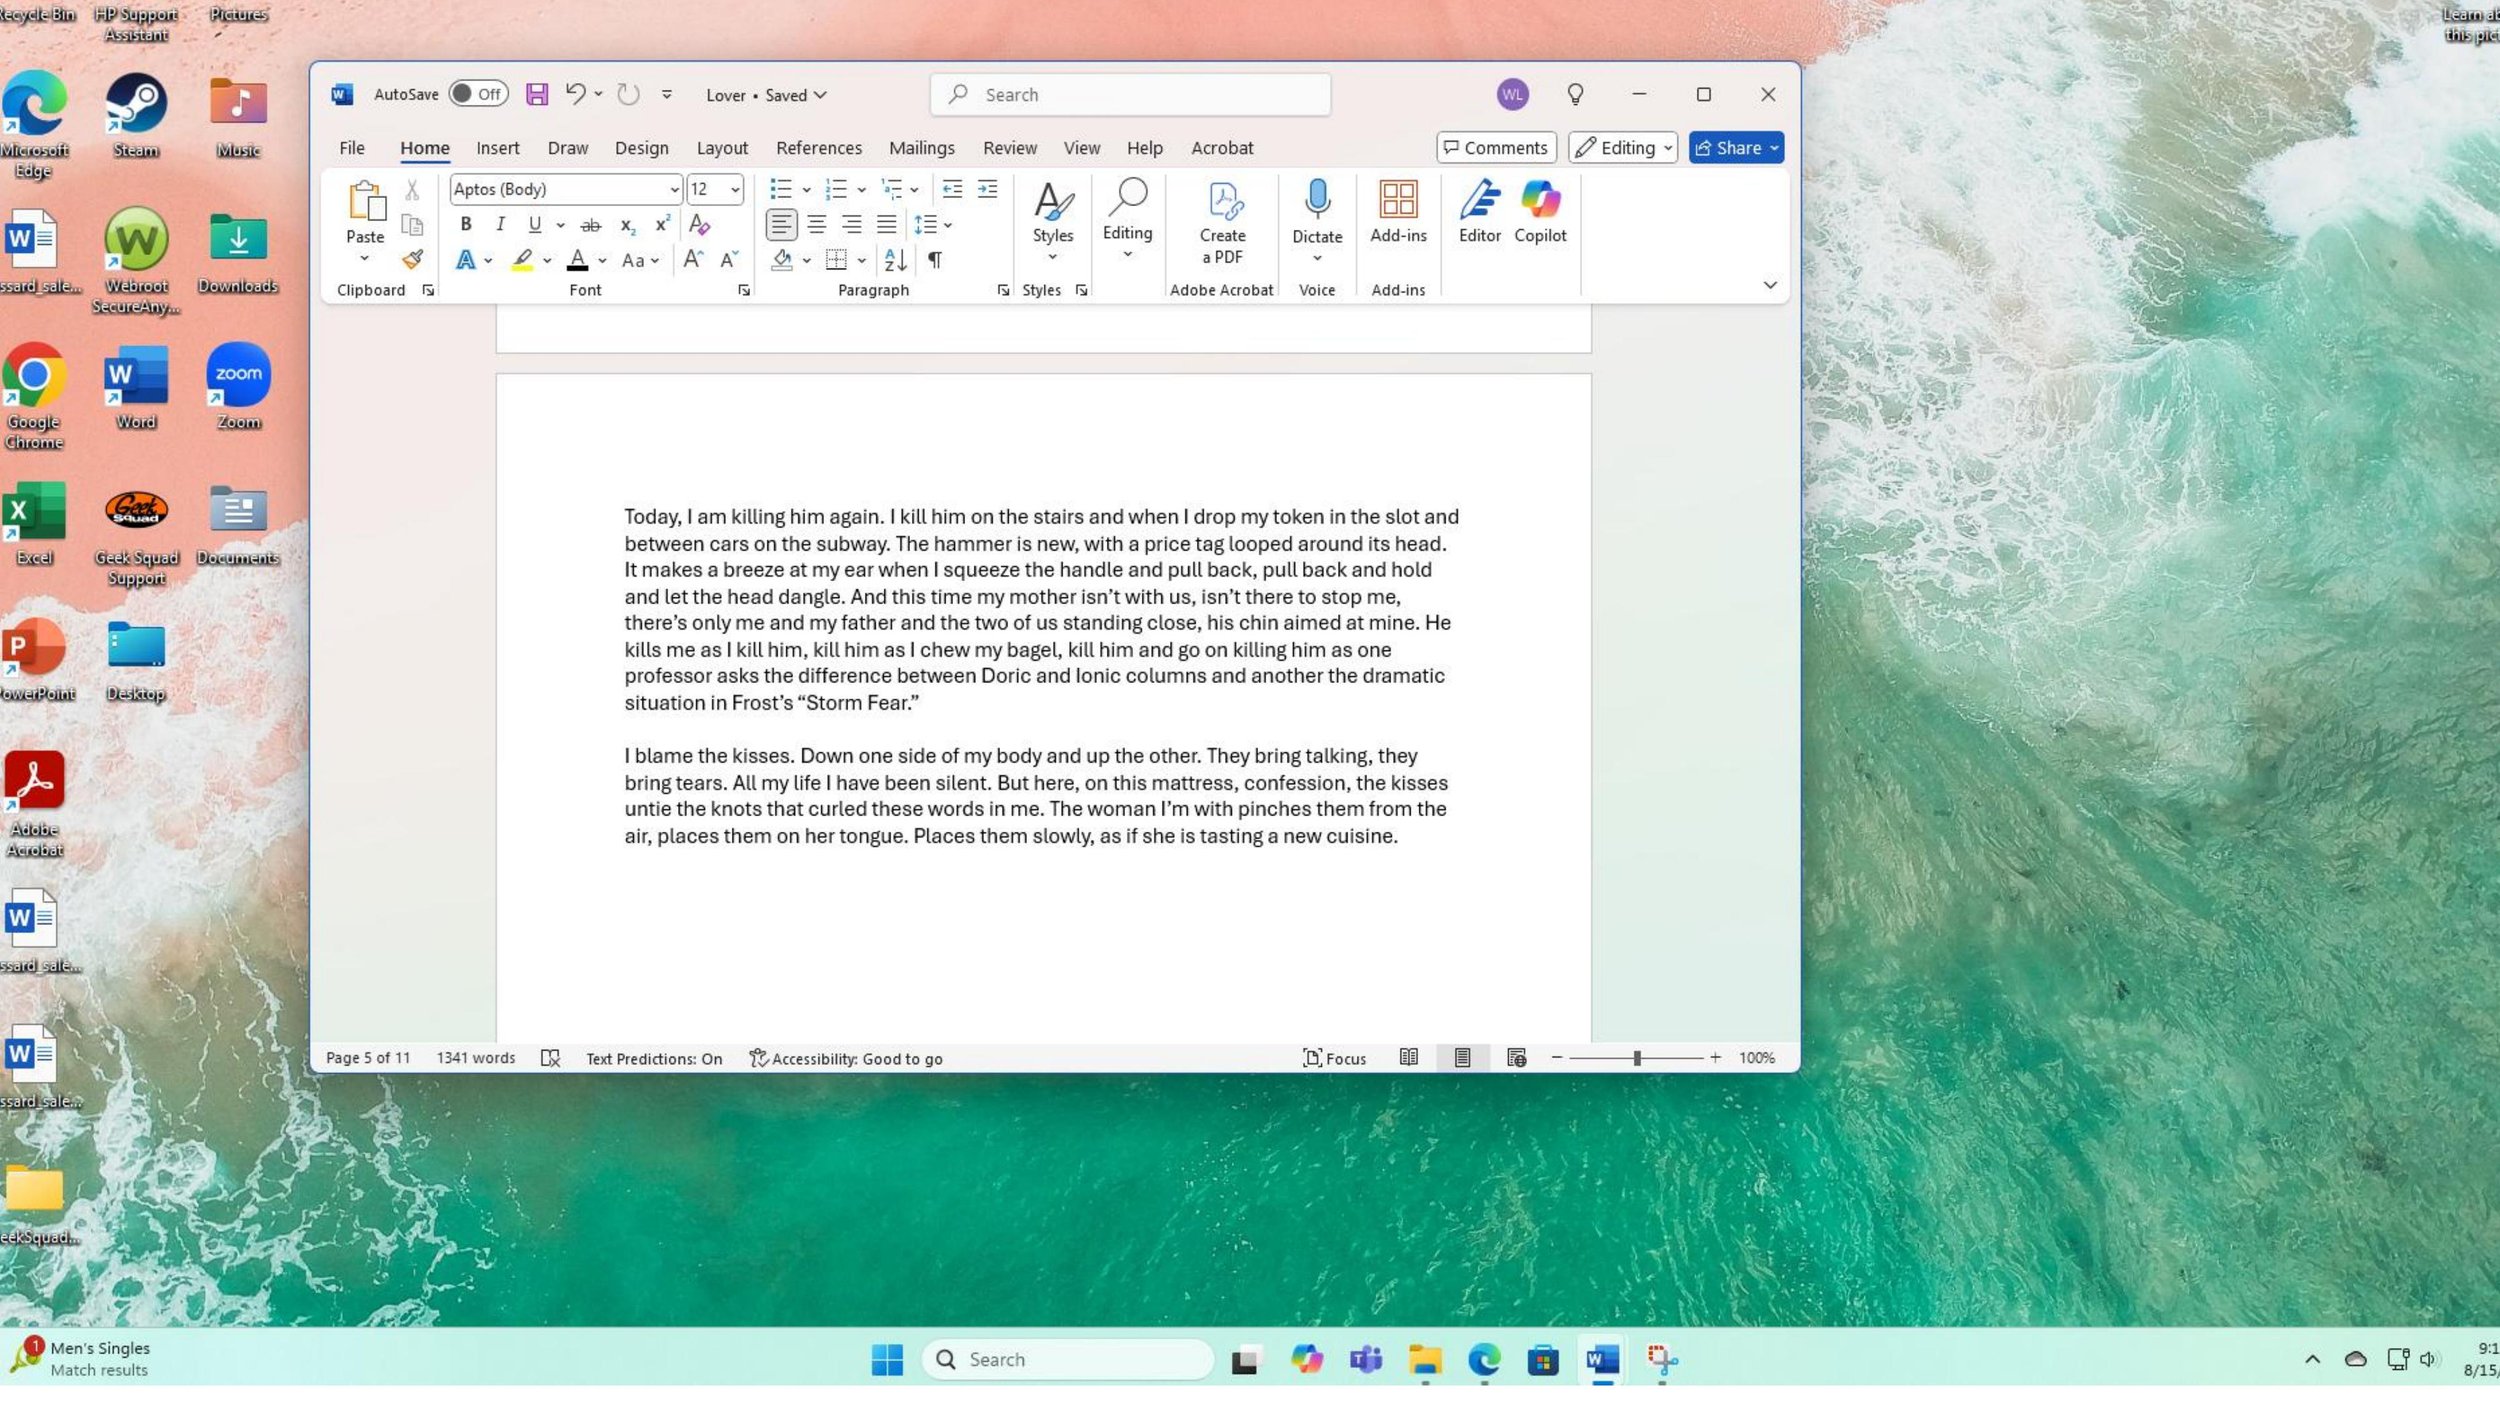Toggle show paragraph marks
The image size is (2500, 1406).
(934, 260)
